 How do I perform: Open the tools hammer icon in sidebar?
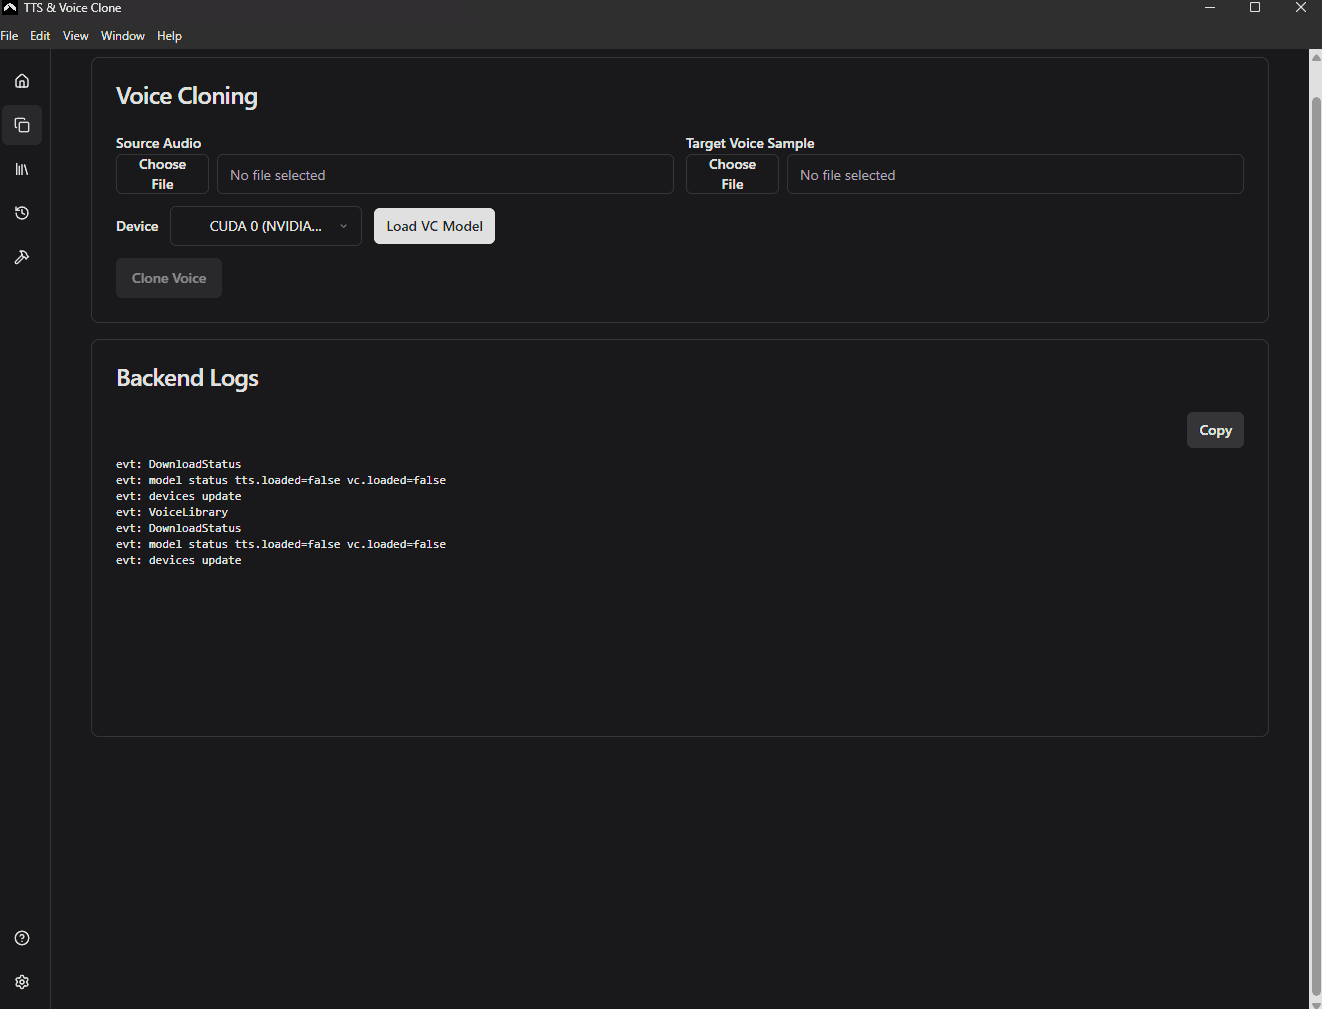[x=22, y=257]
